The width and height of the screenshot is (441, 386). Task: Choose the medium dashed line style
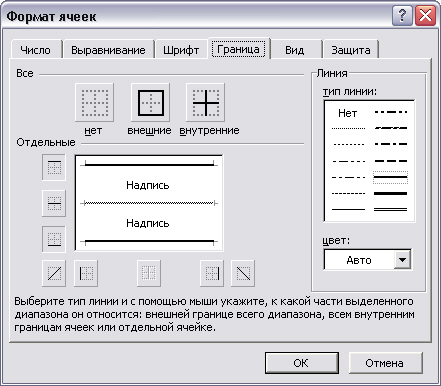tap(391, 161)
